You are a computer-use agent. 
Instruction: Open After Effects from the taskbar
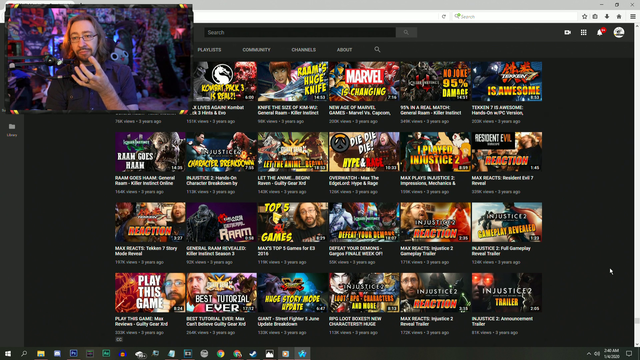[106, 353]
